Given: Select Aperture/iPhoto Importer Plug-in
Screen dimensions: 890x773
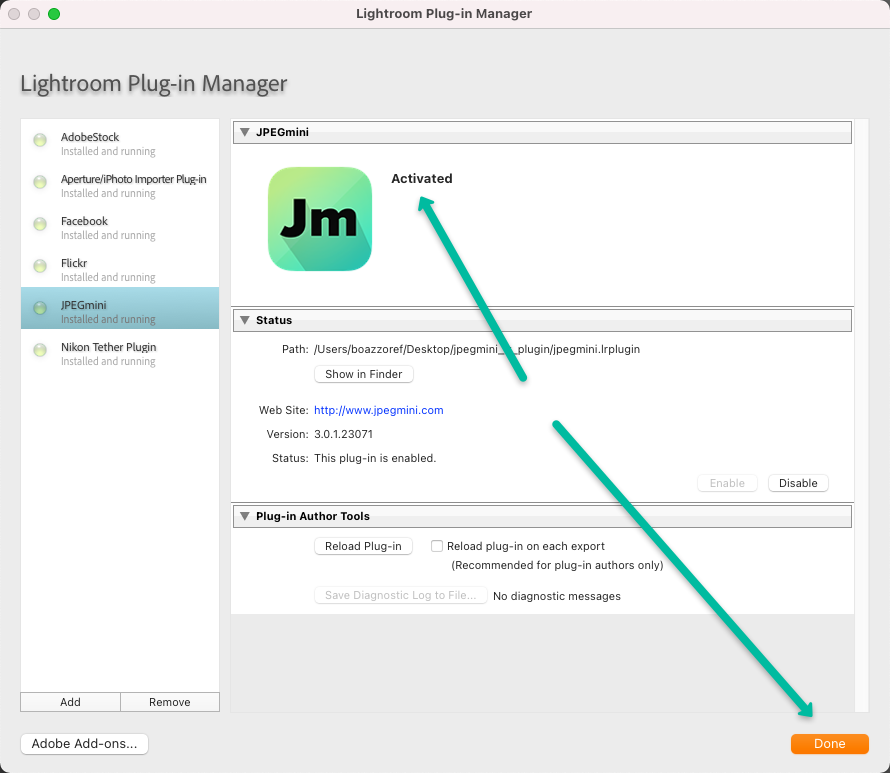Looking at the screenshot, I should coord(120,182).
